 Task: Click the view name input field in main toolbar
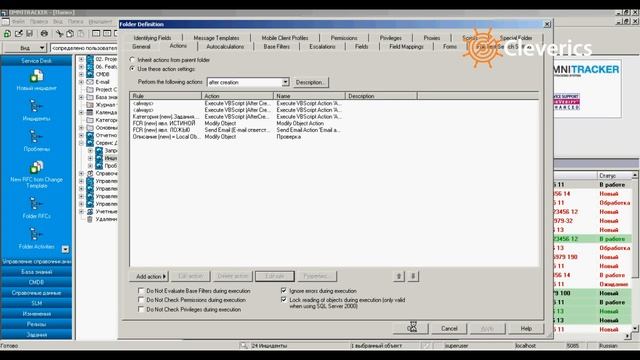(84, 48)
